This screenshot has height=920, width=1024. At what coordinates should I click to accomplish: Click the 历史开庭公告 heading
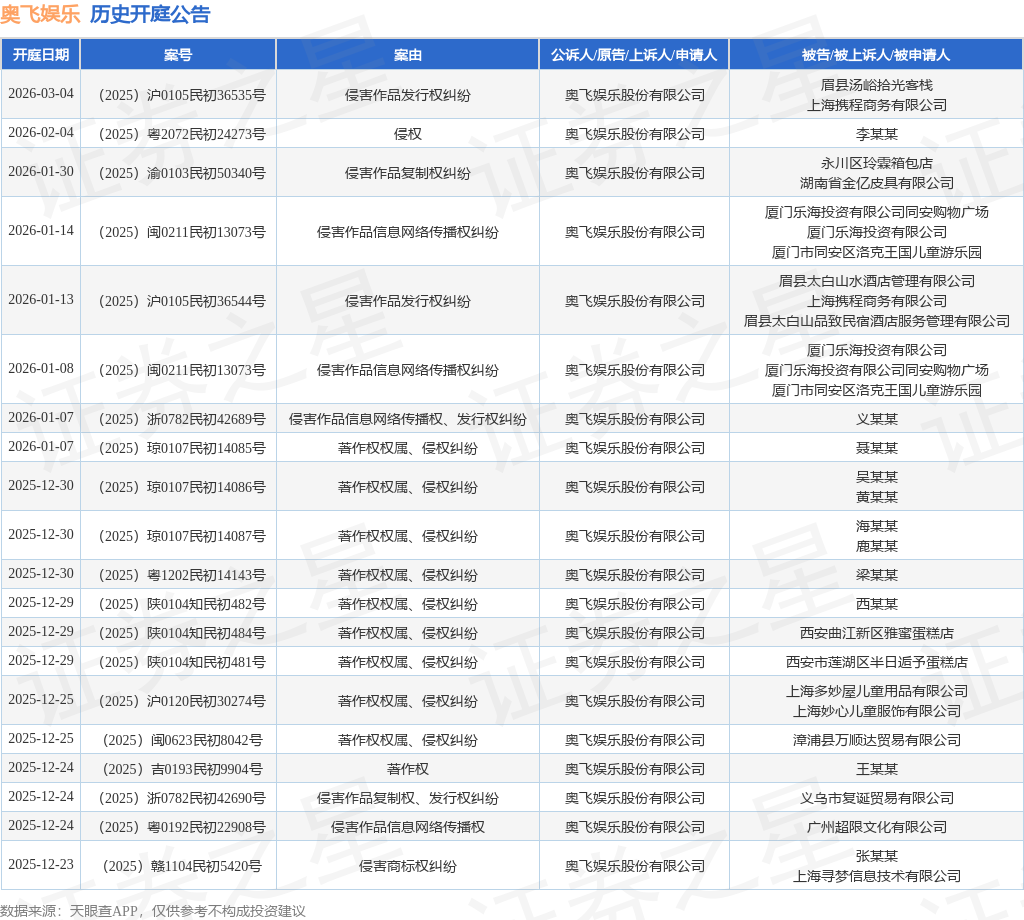point(150,14)
